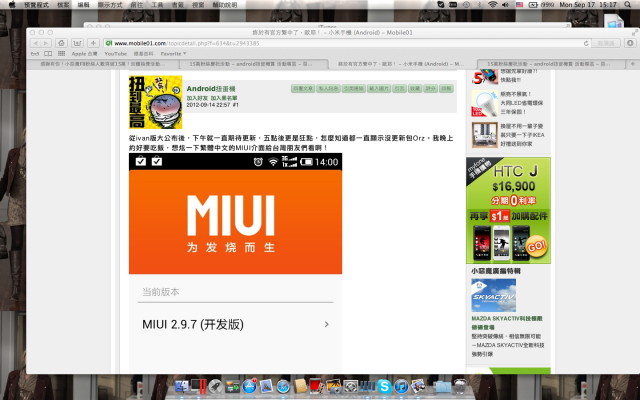Open the 編輯 menu

pos(83,5)
